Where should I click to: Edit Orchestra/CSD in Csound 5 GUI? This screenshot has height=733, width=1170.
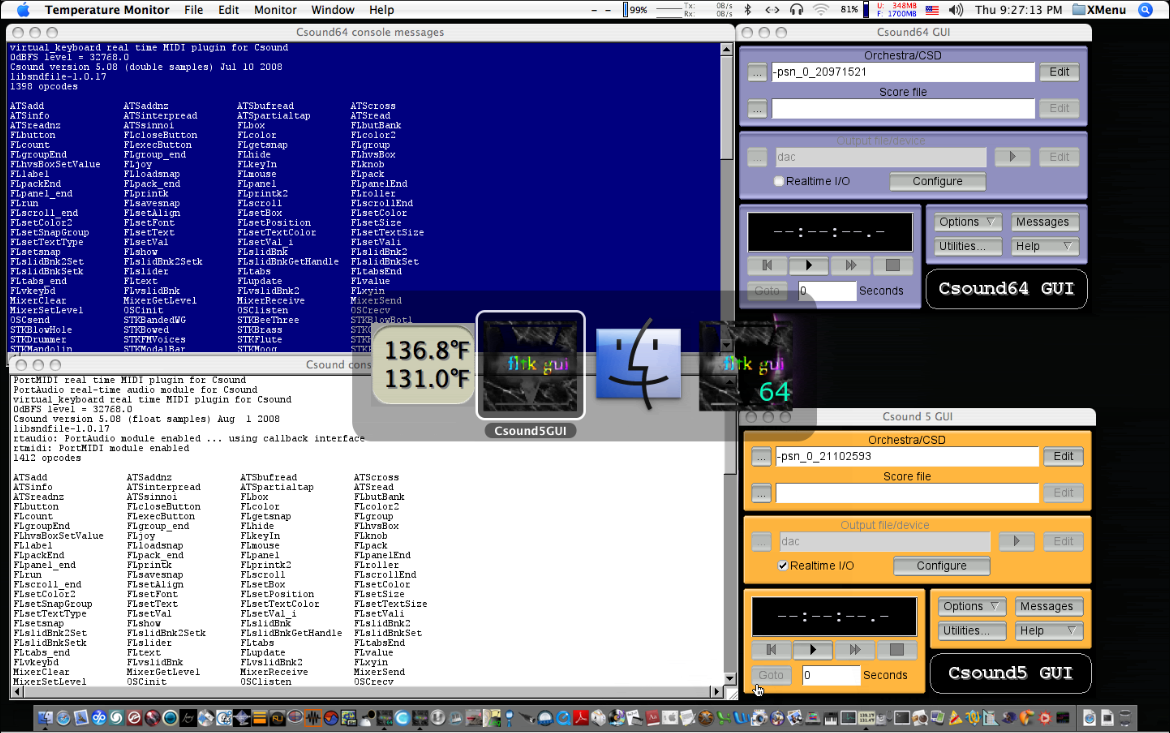(x=1064, y=457)
